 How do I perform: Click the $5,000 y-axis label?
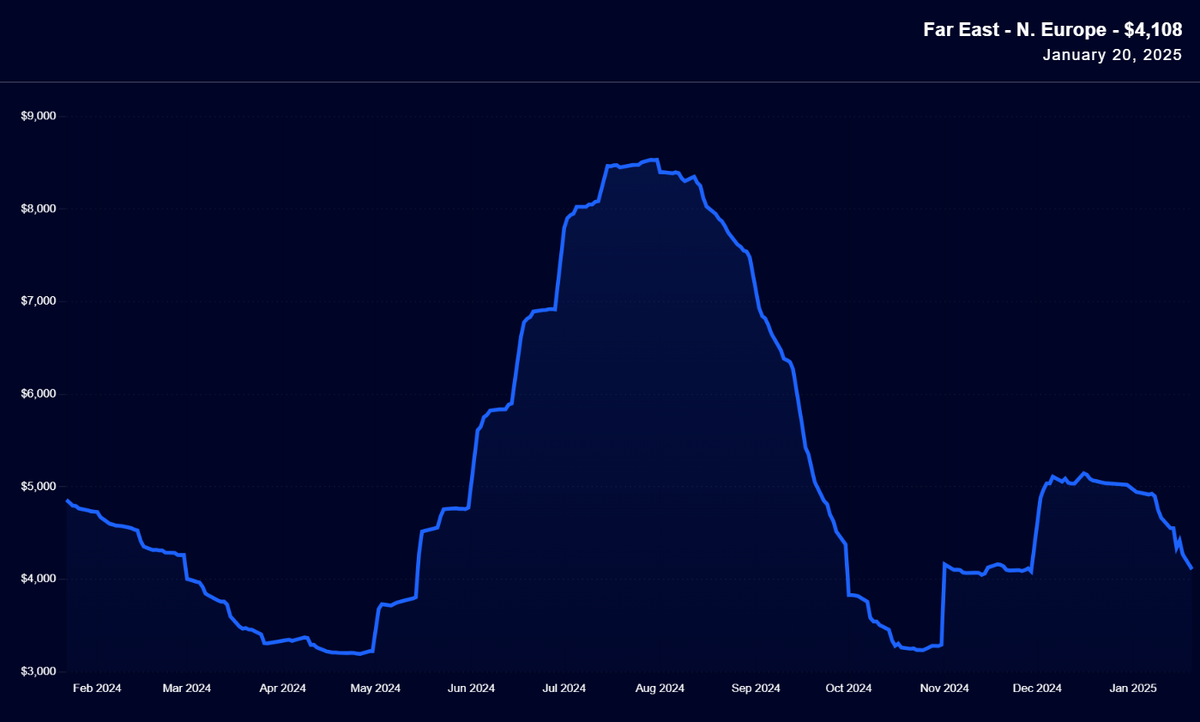39,487
